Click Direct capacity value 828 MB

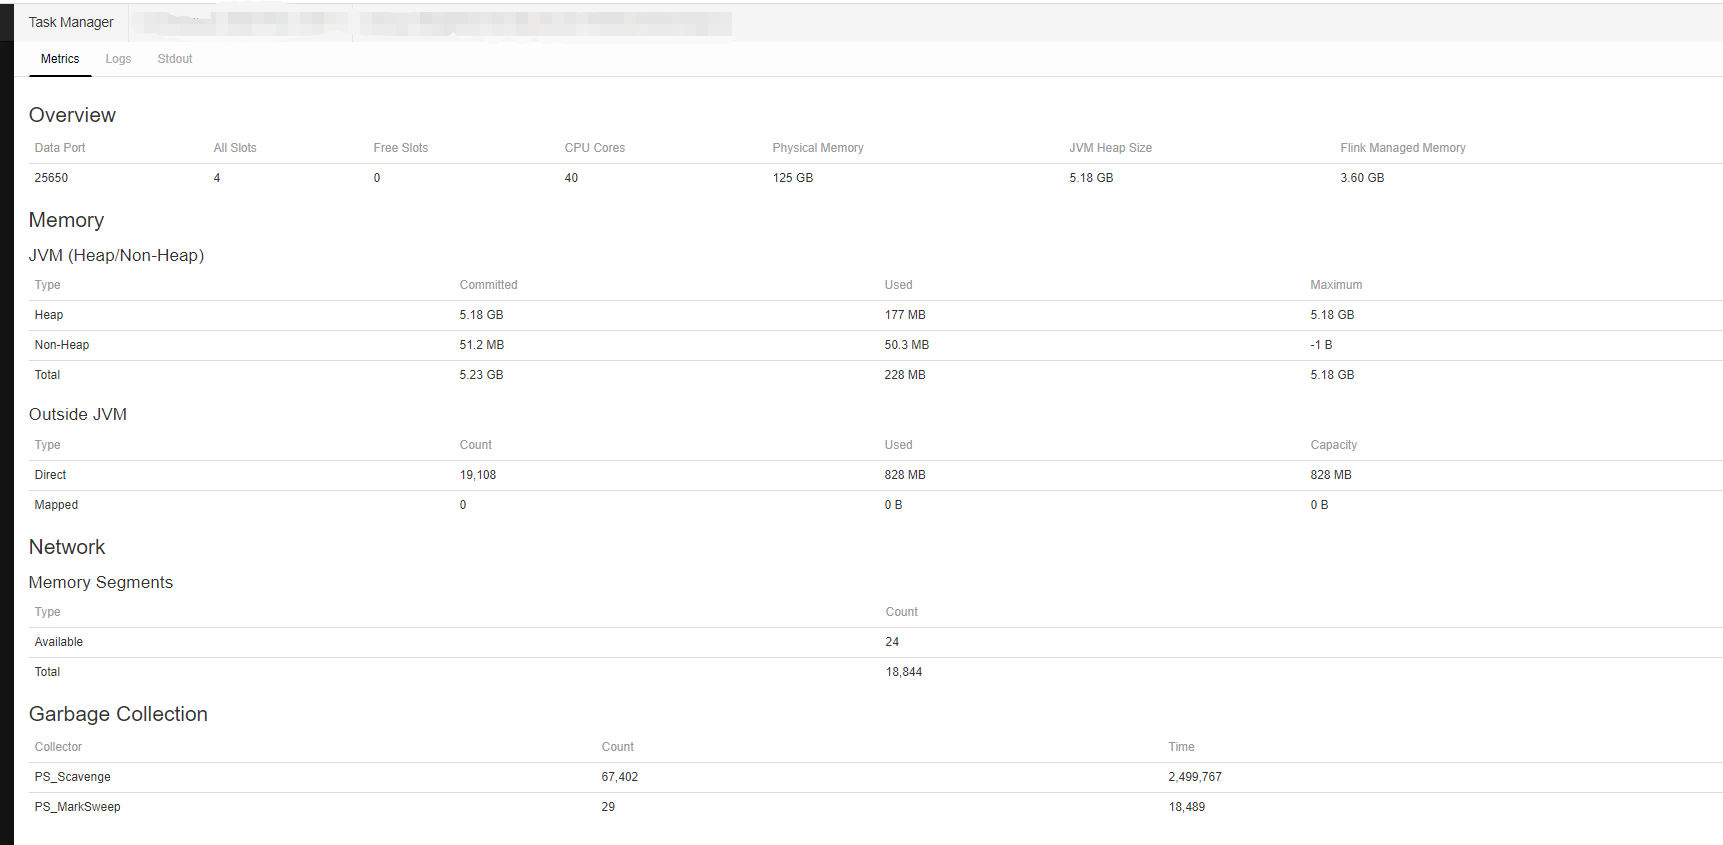[x=1331, y=475]
